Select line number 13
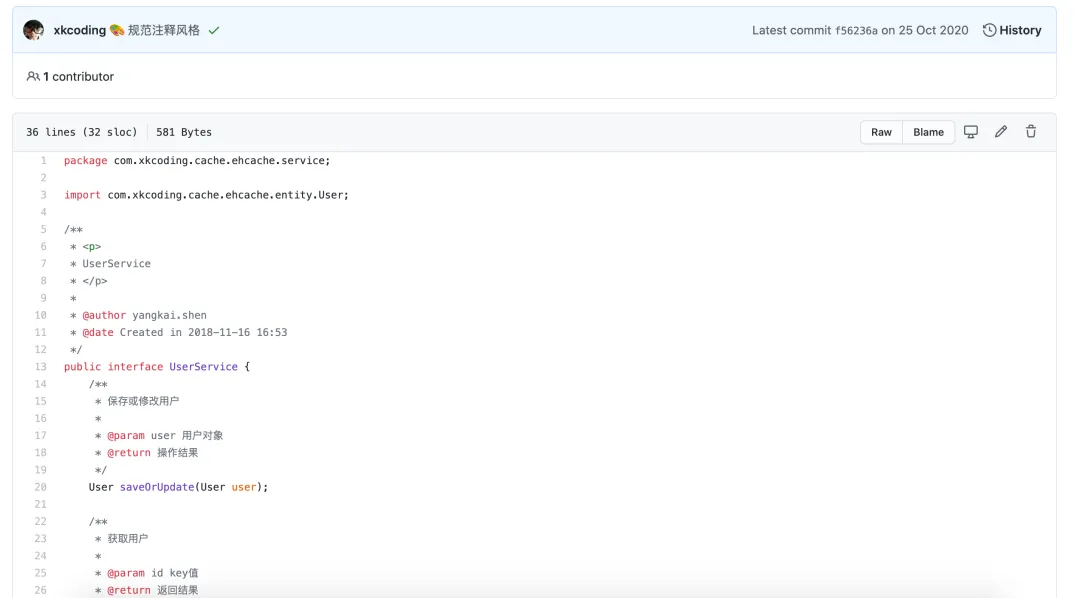The image size is (1080, 598). 41,367
